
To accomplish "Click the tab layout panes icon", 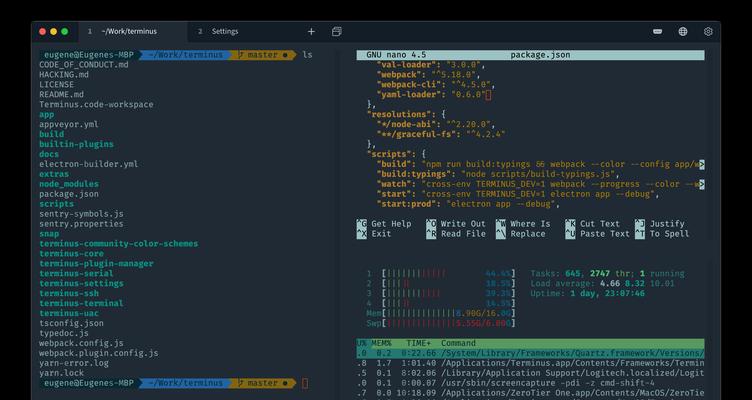I will 337,32.
